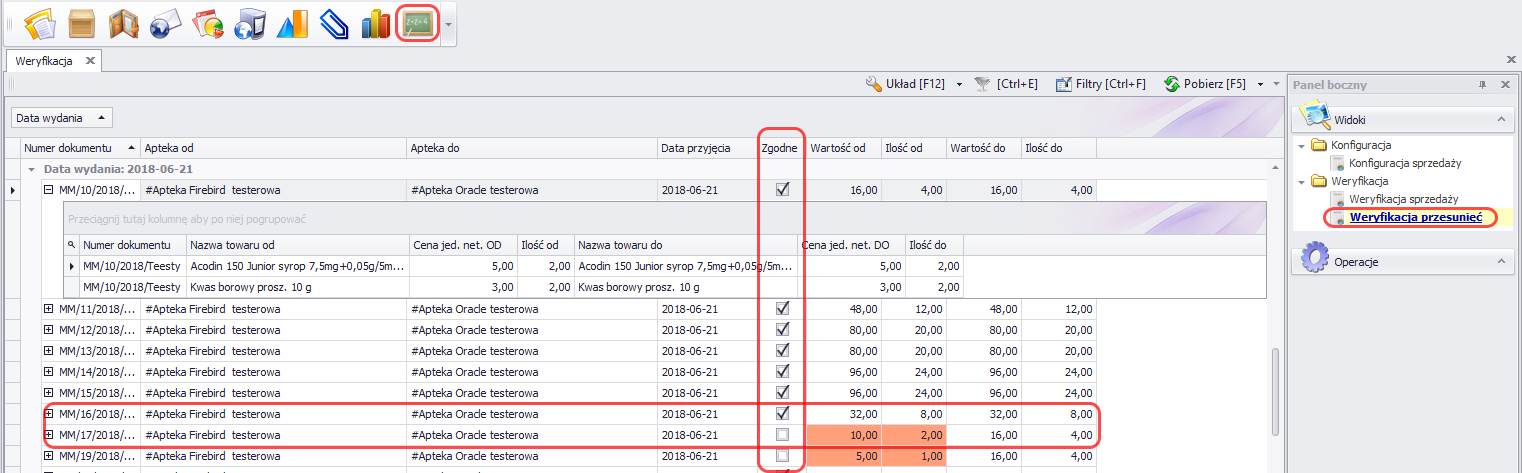Click the blue paperclip toolbar icon
This screenshot has height=473, width=1522.
coord(333,24)
